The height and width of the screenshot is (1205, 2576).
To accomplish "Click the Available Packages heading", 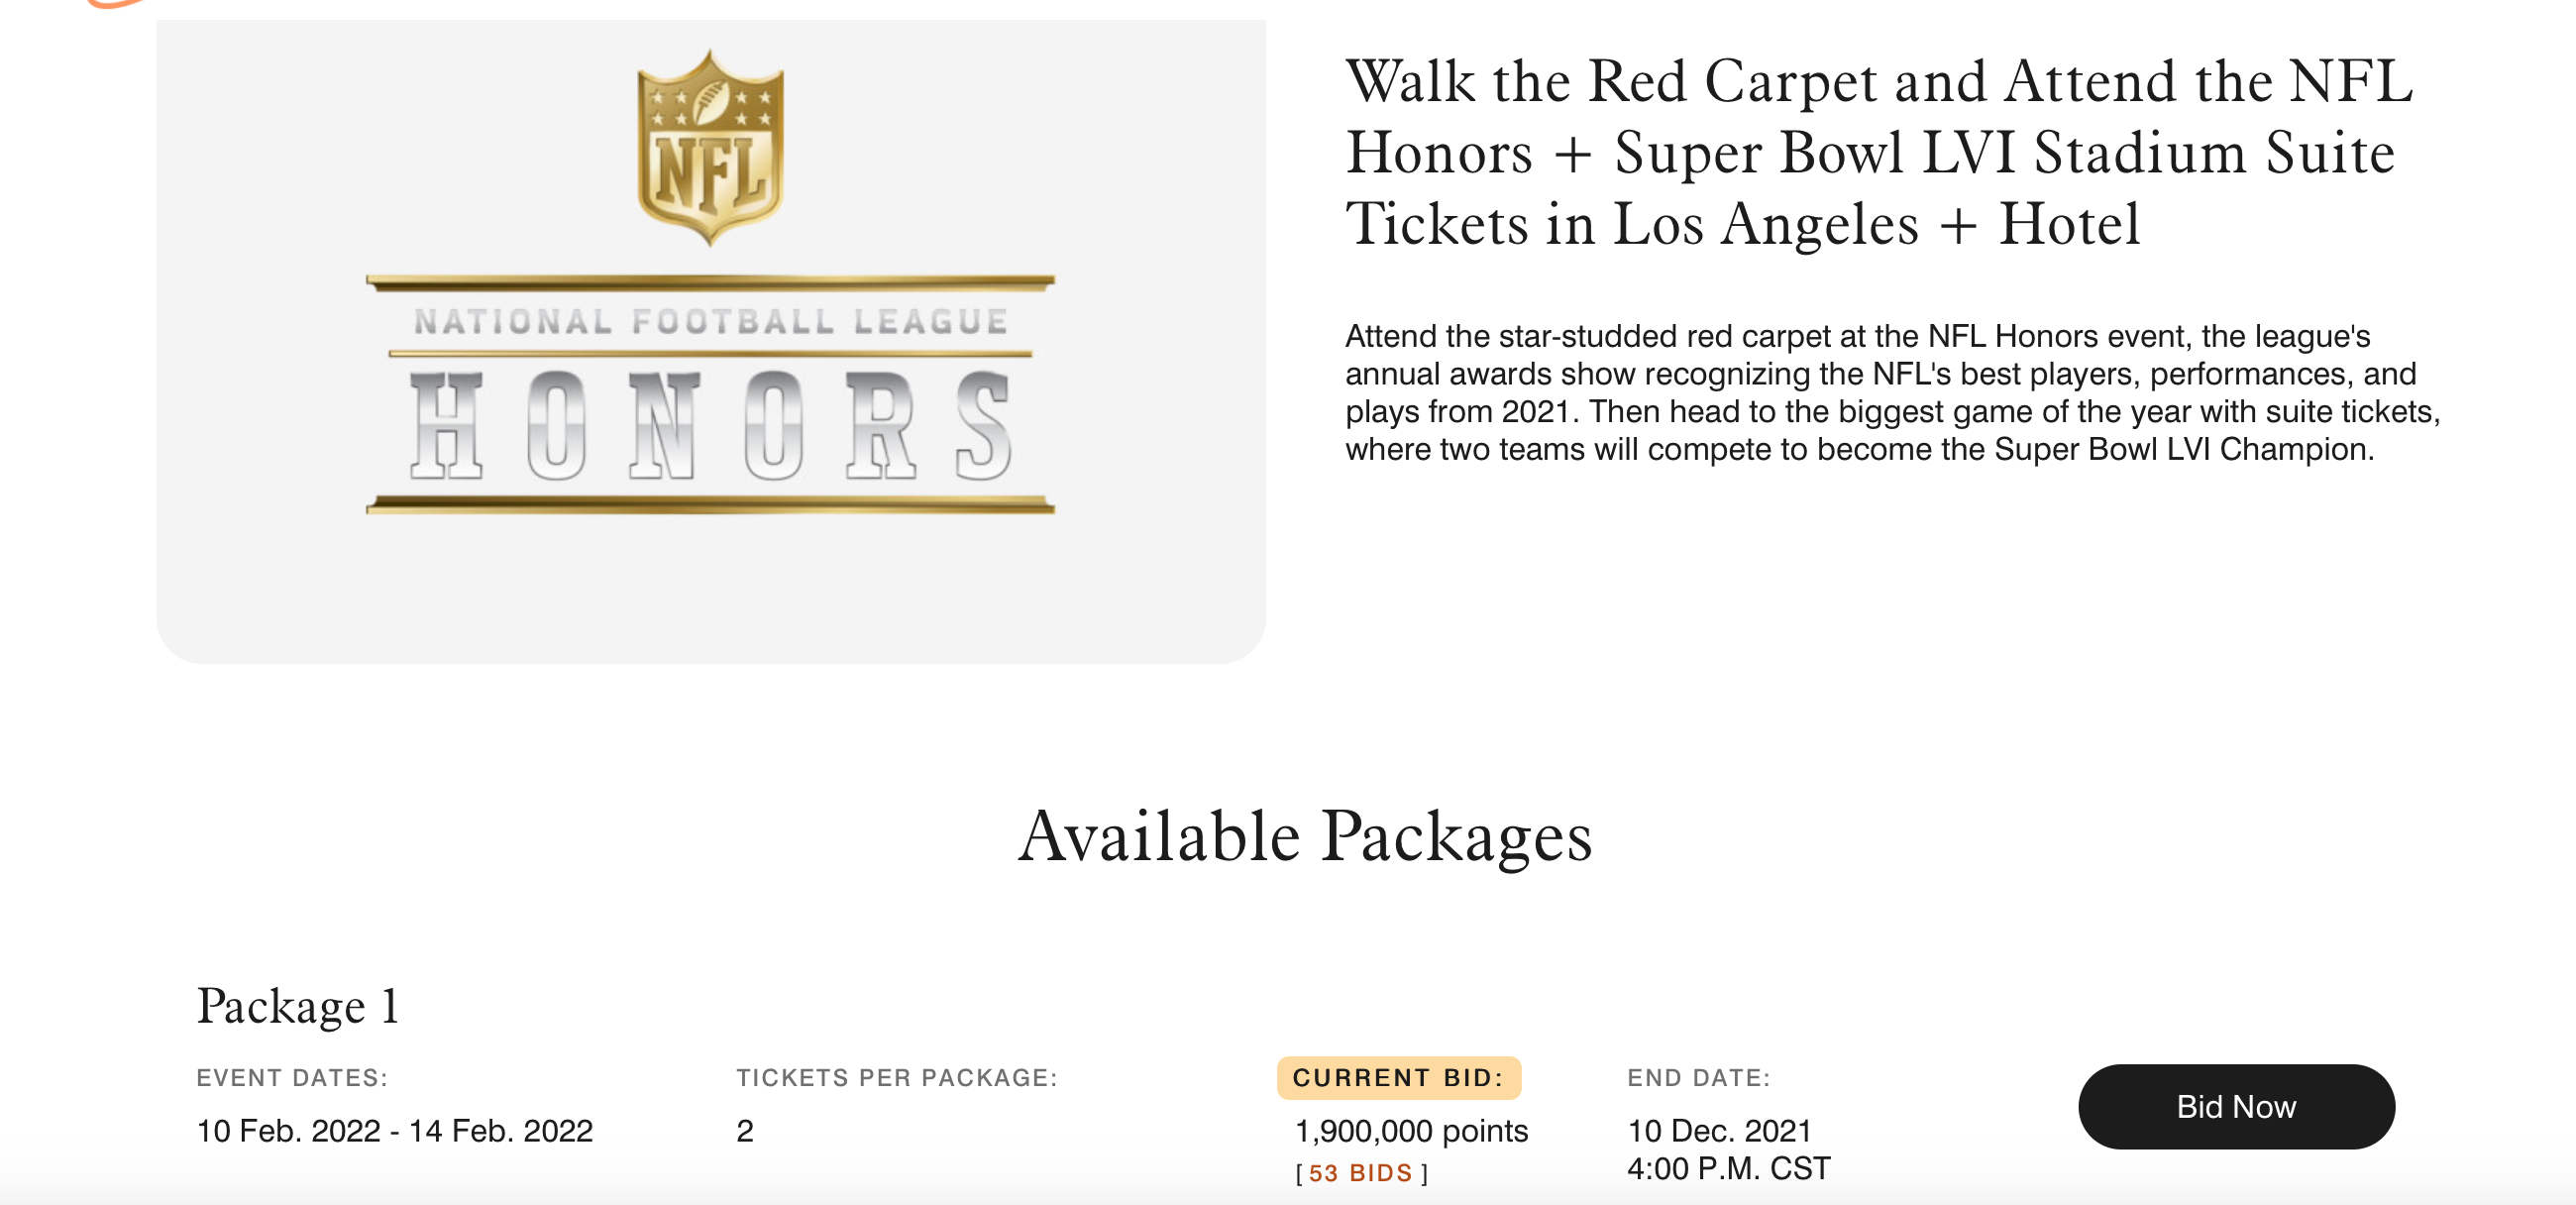I will 1304,836.
